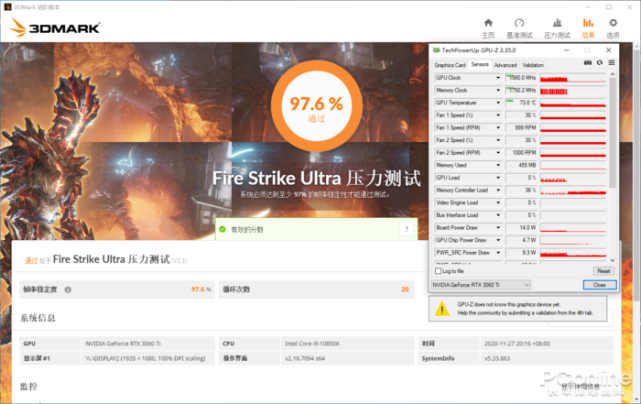
Task: Click the Reset button in GPU-Z
Action: point(603,271)
